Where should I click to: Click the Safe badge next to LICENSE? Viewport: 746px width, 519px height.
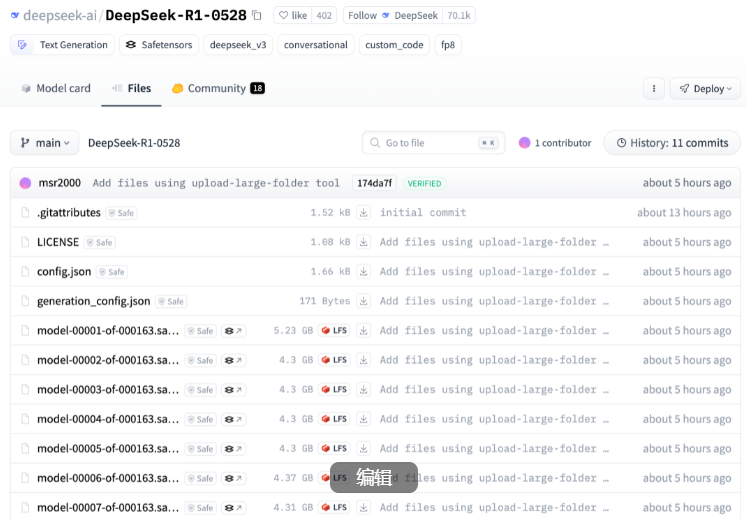pos(100,243)
